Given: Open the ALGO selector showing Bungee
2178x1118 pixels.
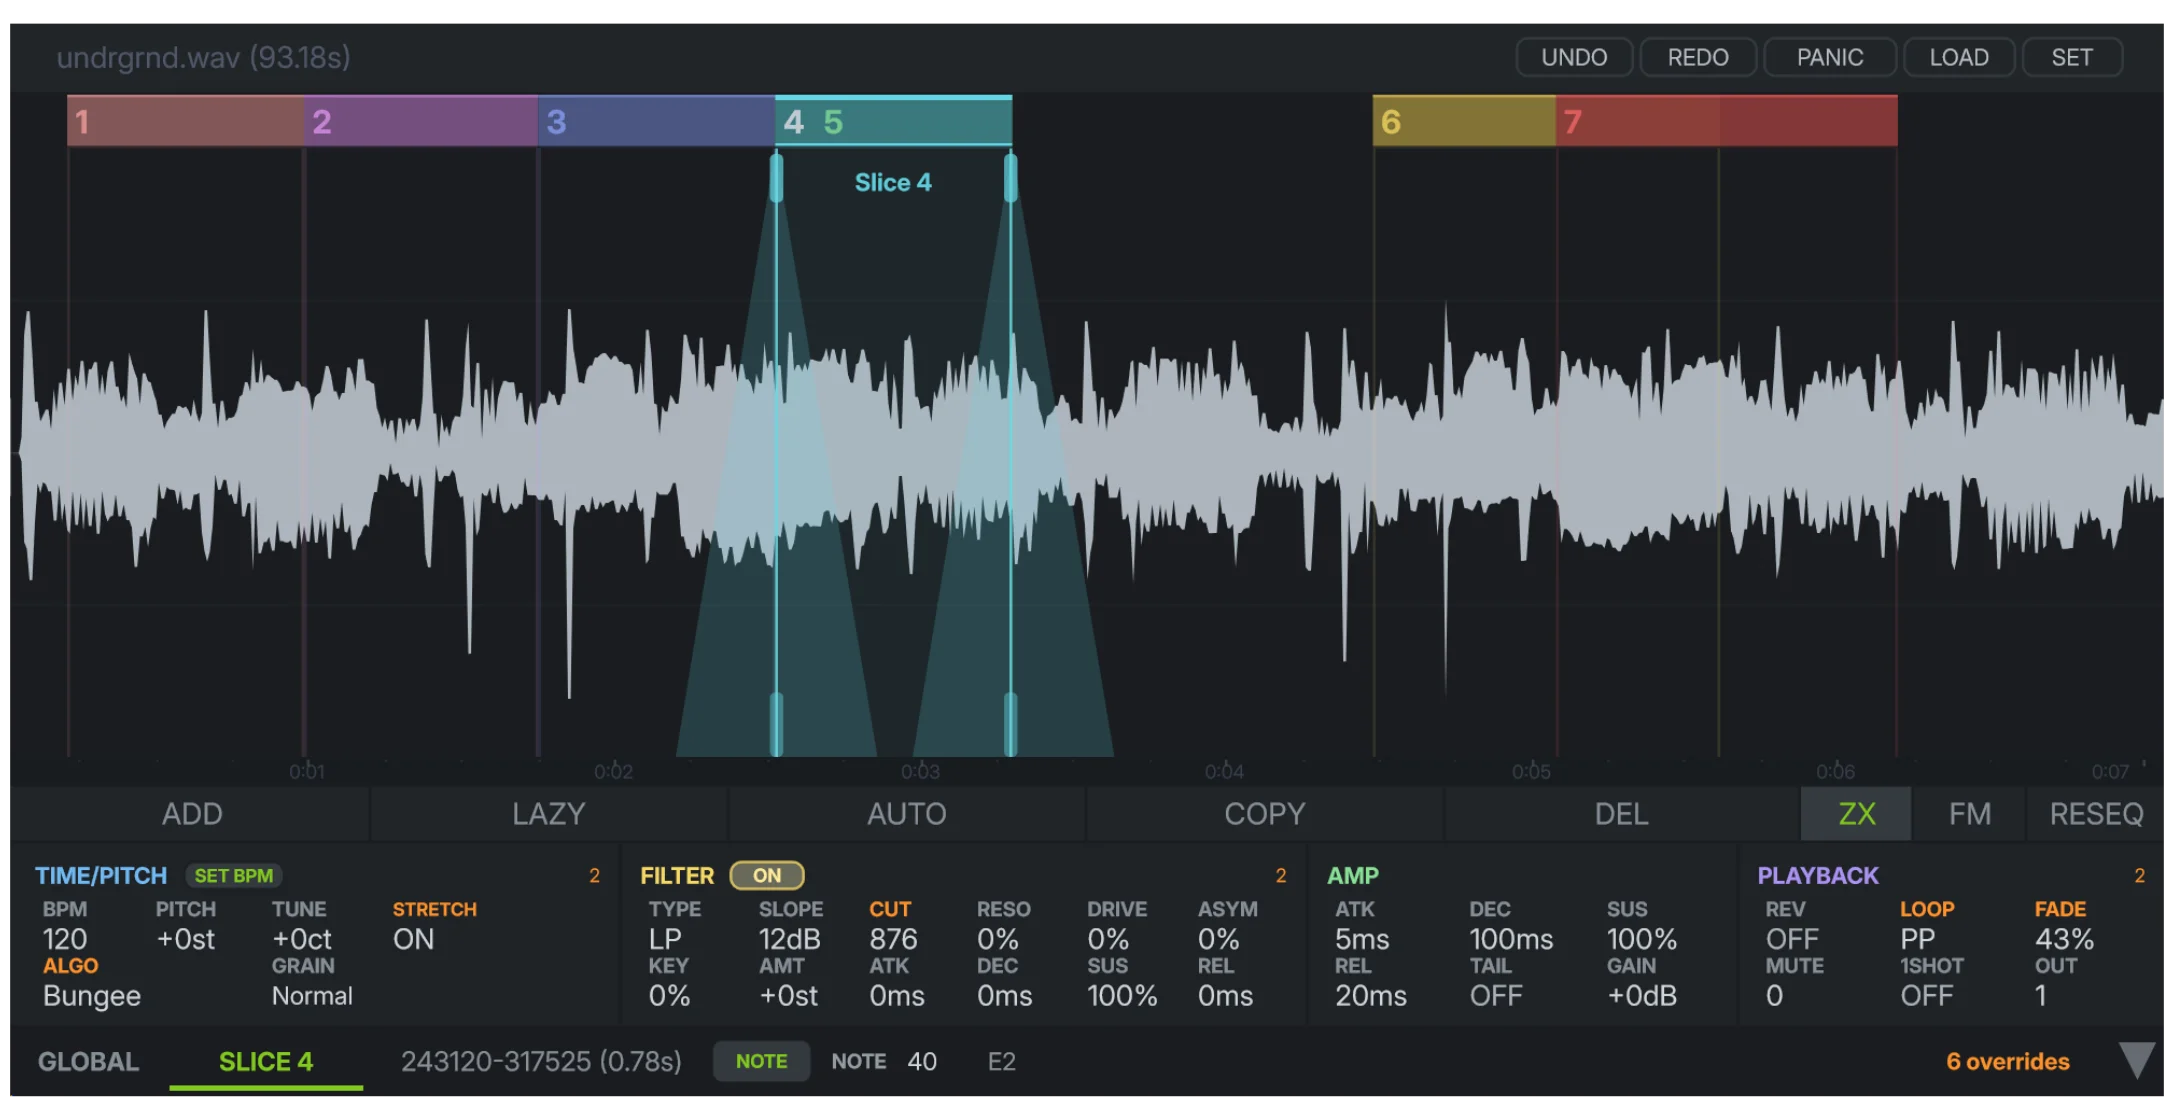Looking at the screenshot, I should pyautogui.click(x=91, y=995).
